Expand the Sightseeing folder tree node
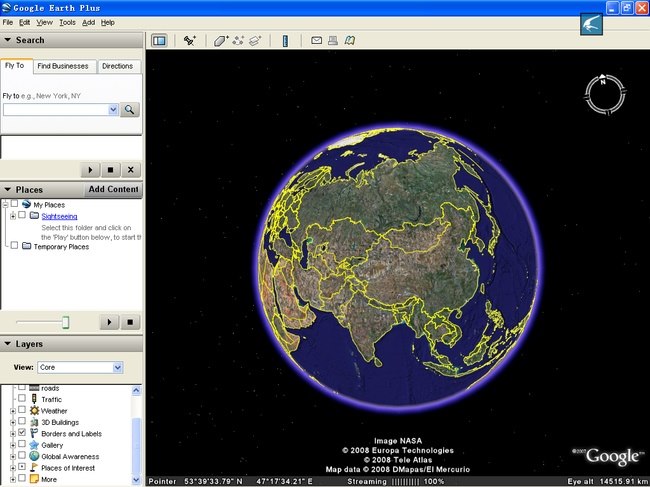Viewport: 650px width, 487px height. point(13,216)
